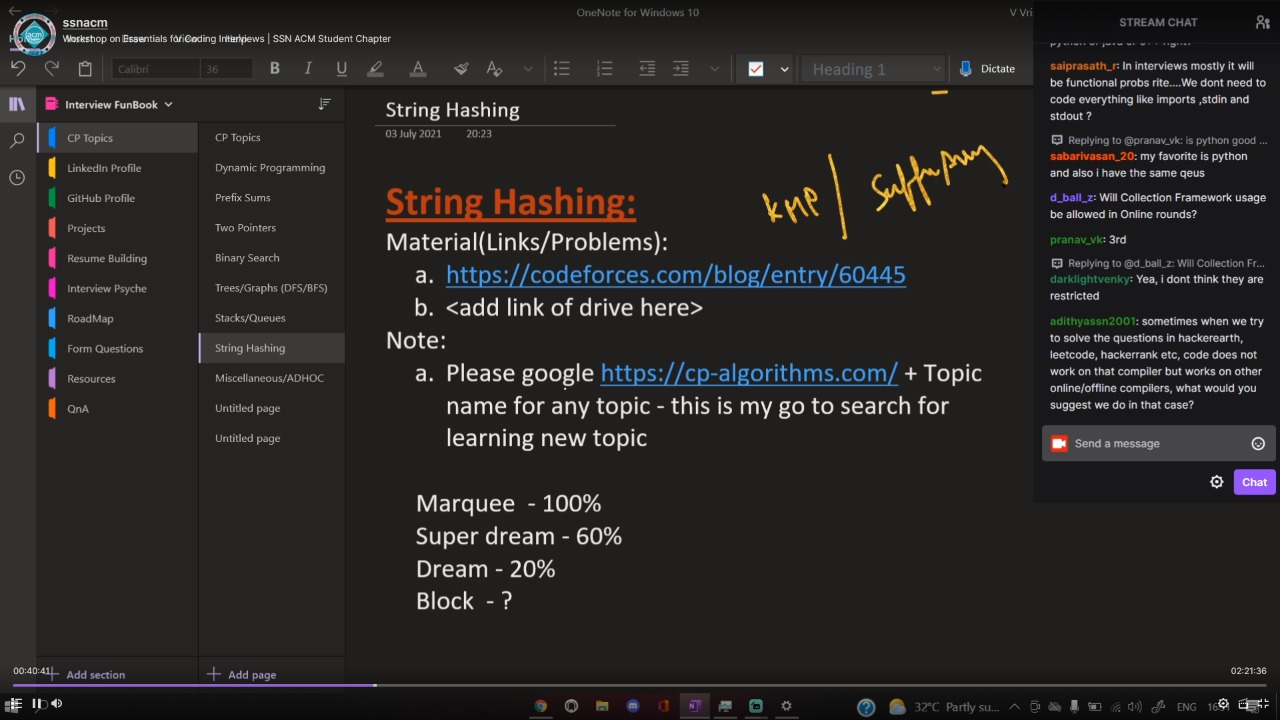Click the text highlighter icon
This screenshot has width=1280, height=720.
(375, 69)
